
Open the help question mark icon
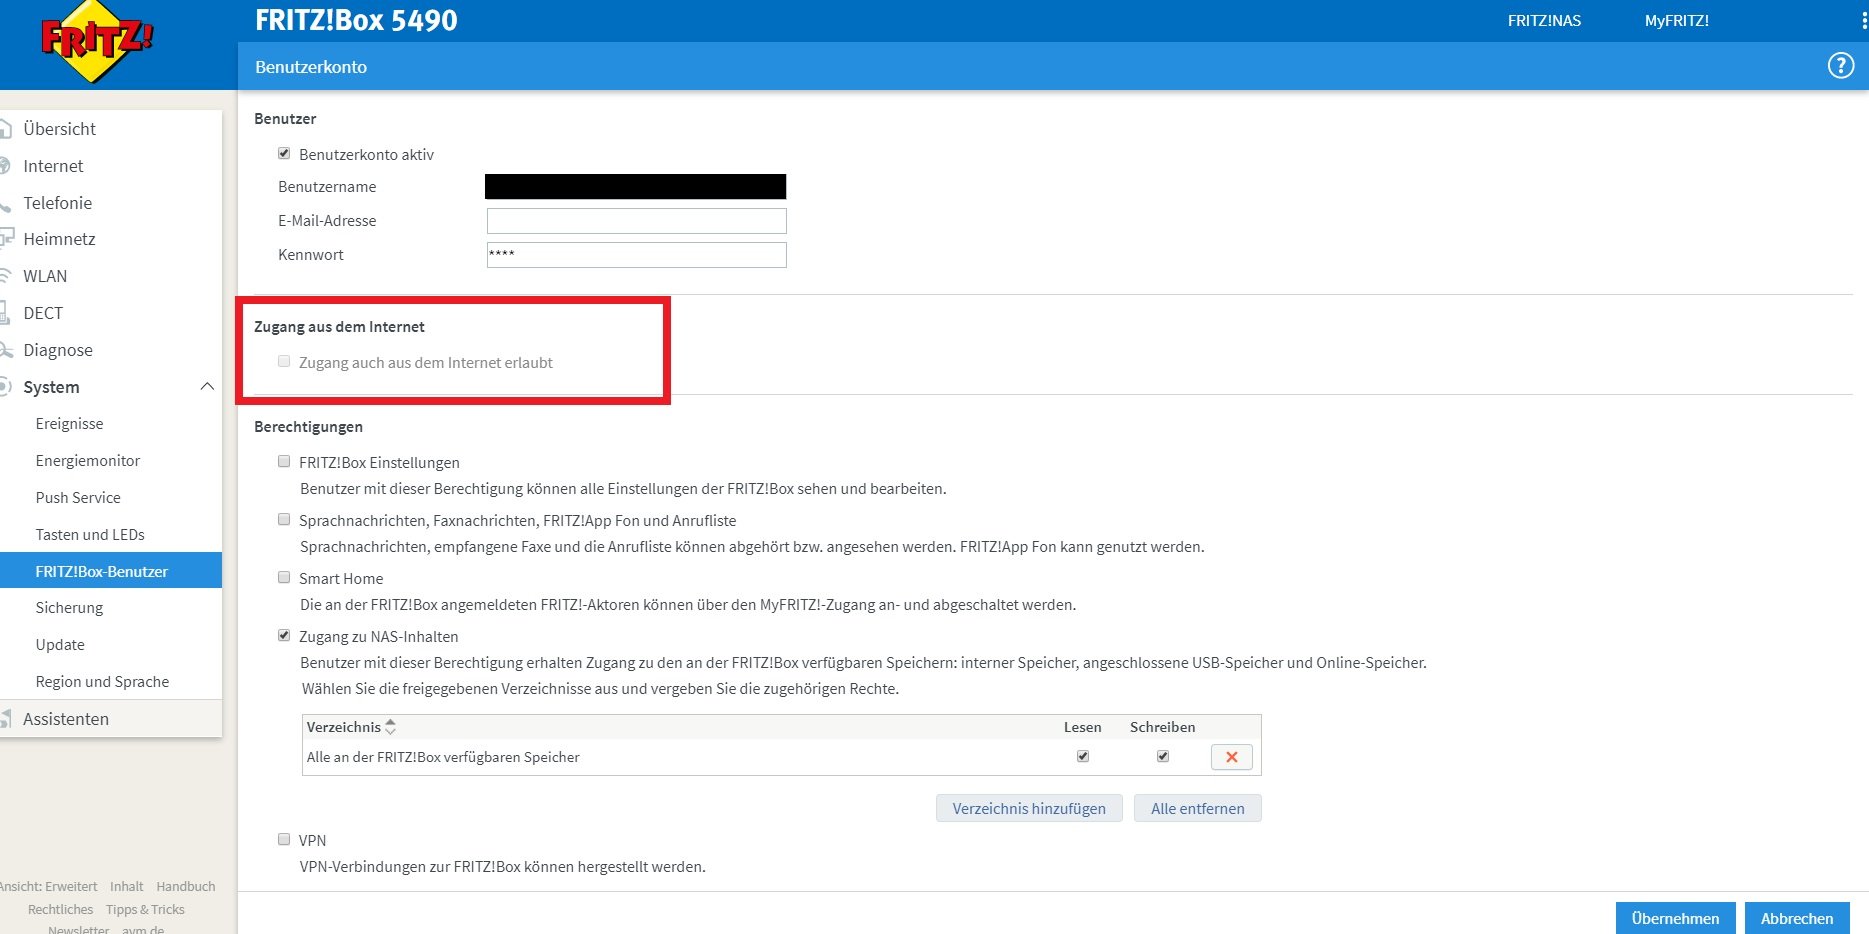pyautogui.click(x=1840, y=66)
